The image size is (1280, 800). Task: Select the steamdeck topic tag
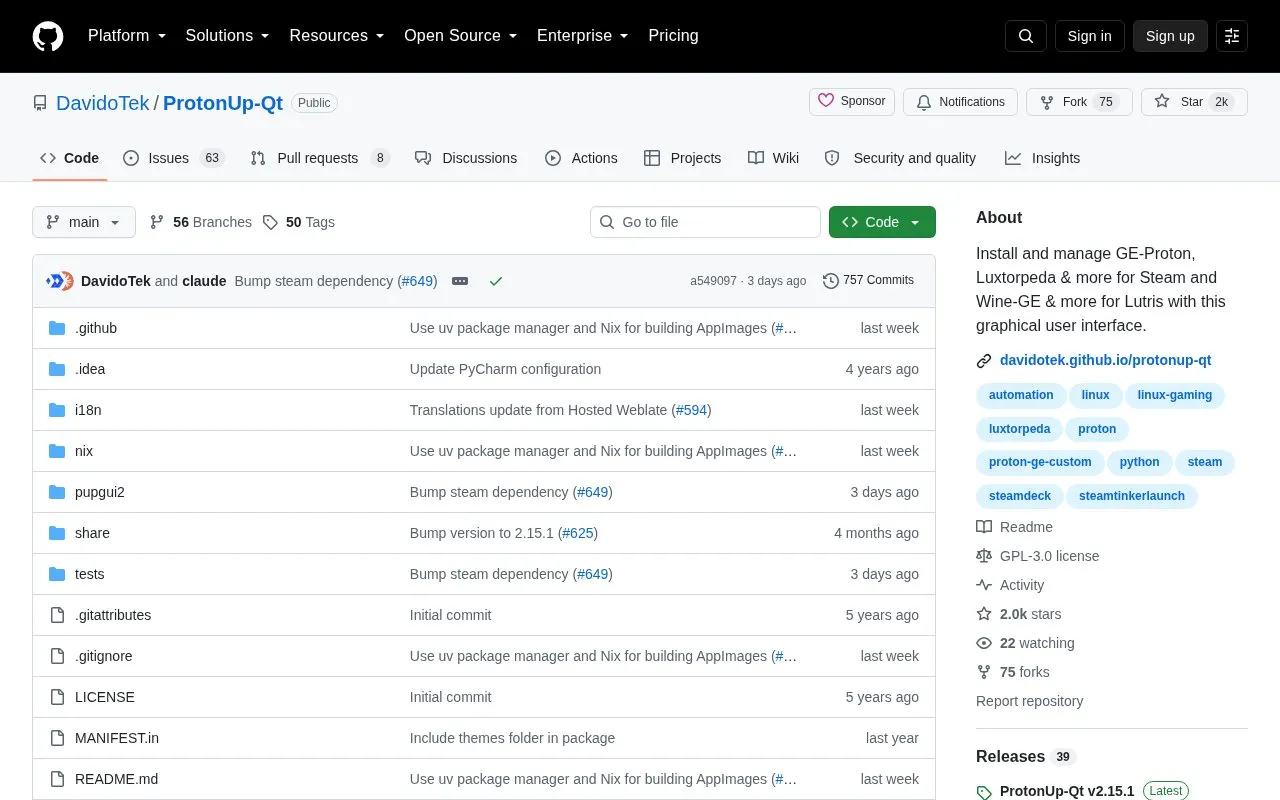point(1020,496)
